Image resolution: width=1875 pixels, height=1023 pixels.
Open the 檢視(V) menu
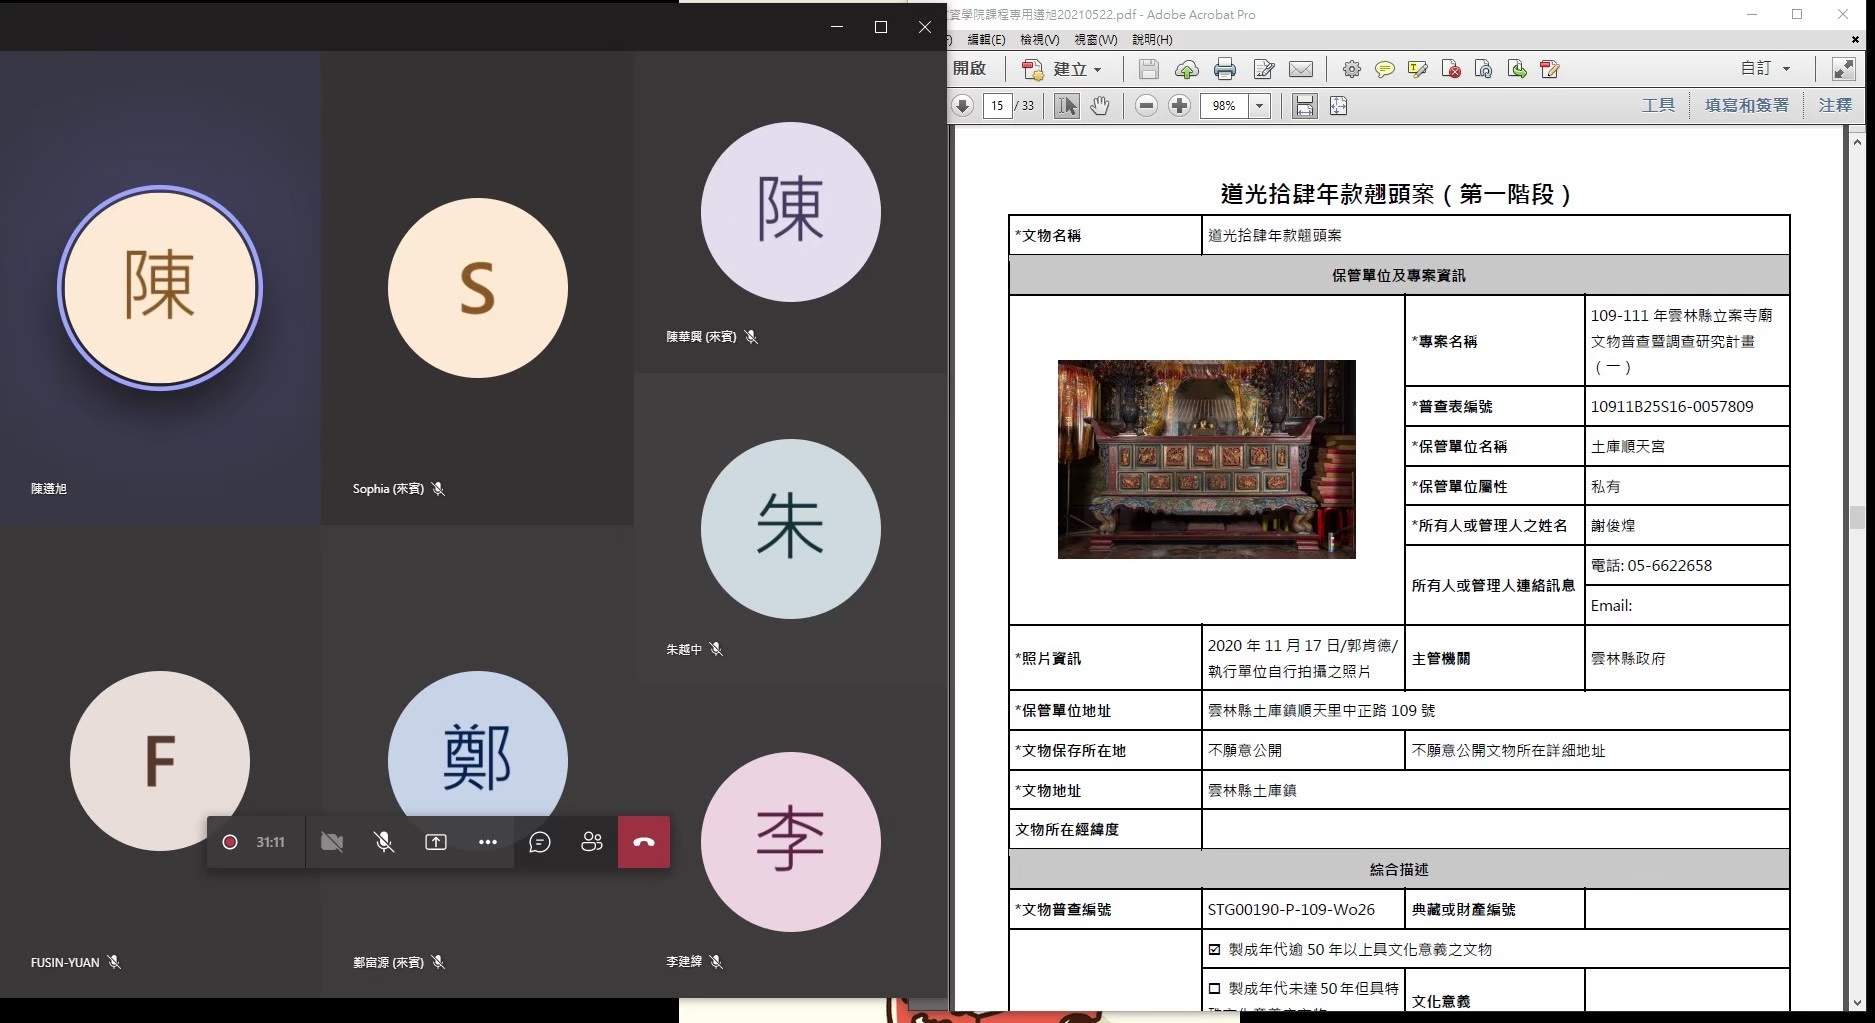(1039, 40)
